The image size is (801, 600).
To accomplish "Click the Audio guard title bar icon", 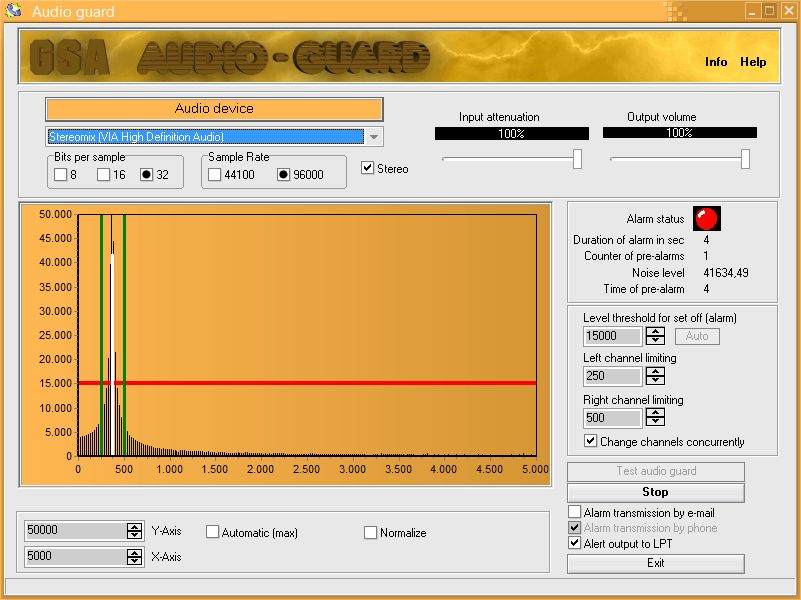I will pyautogui.click(x=14, y=11).
